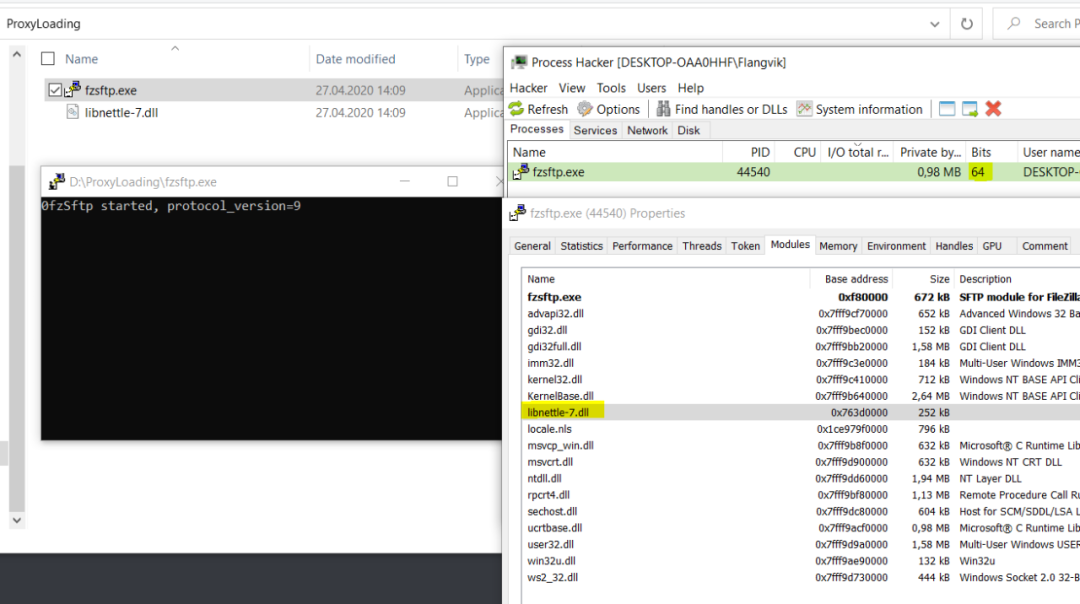Select kernel32.dll module row

coord(800,379)
